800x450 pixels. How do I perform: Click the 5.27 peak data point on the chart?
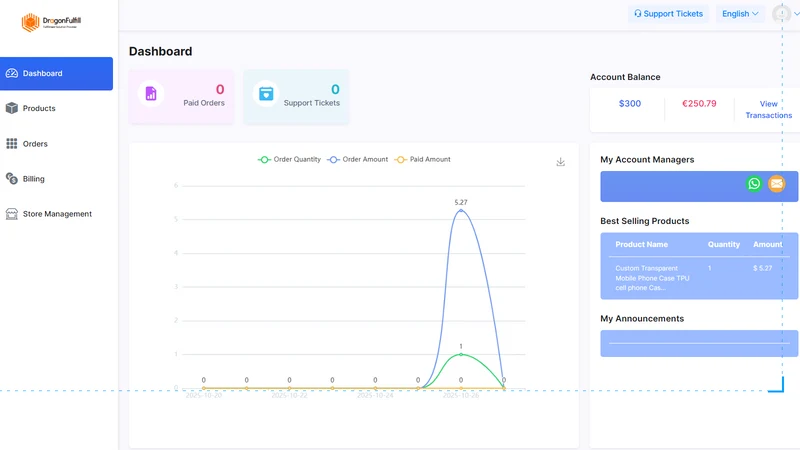[x=461, y=210]
